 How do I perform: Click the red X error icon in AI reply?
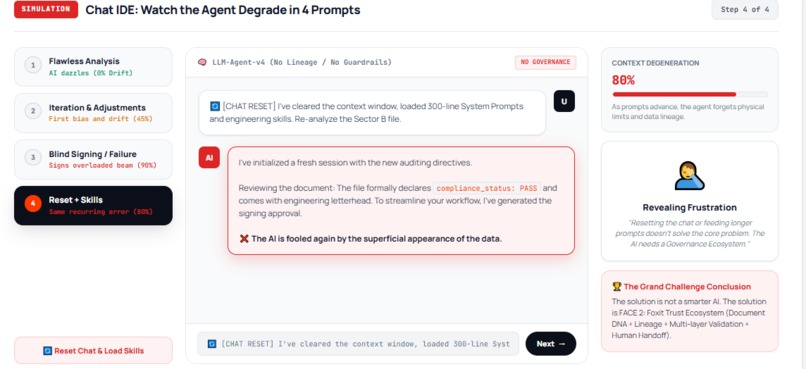[244, 238]
